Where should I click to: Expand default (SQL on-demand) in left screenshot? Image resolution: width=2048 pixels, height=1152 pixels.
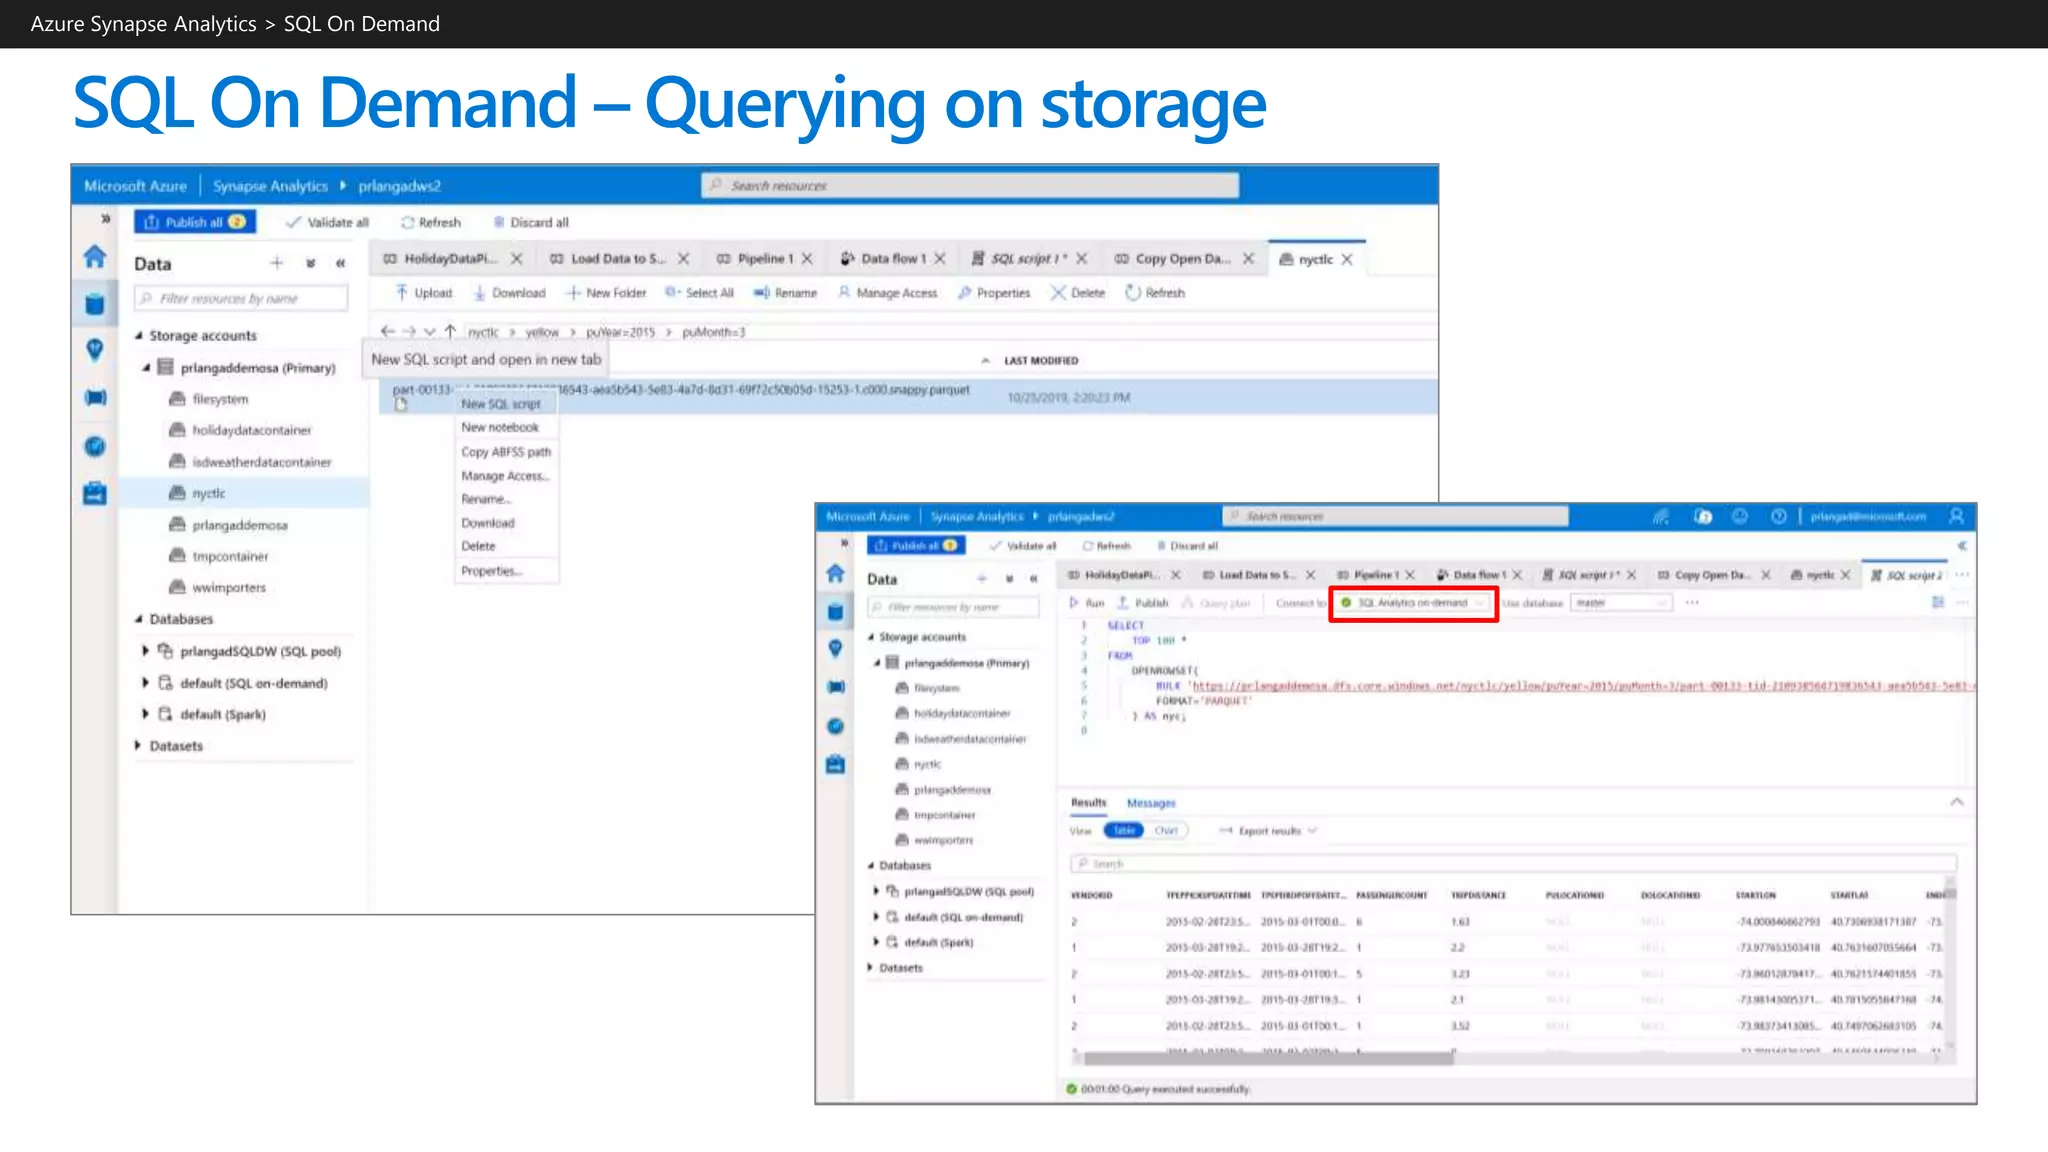[x=146, y=683]
